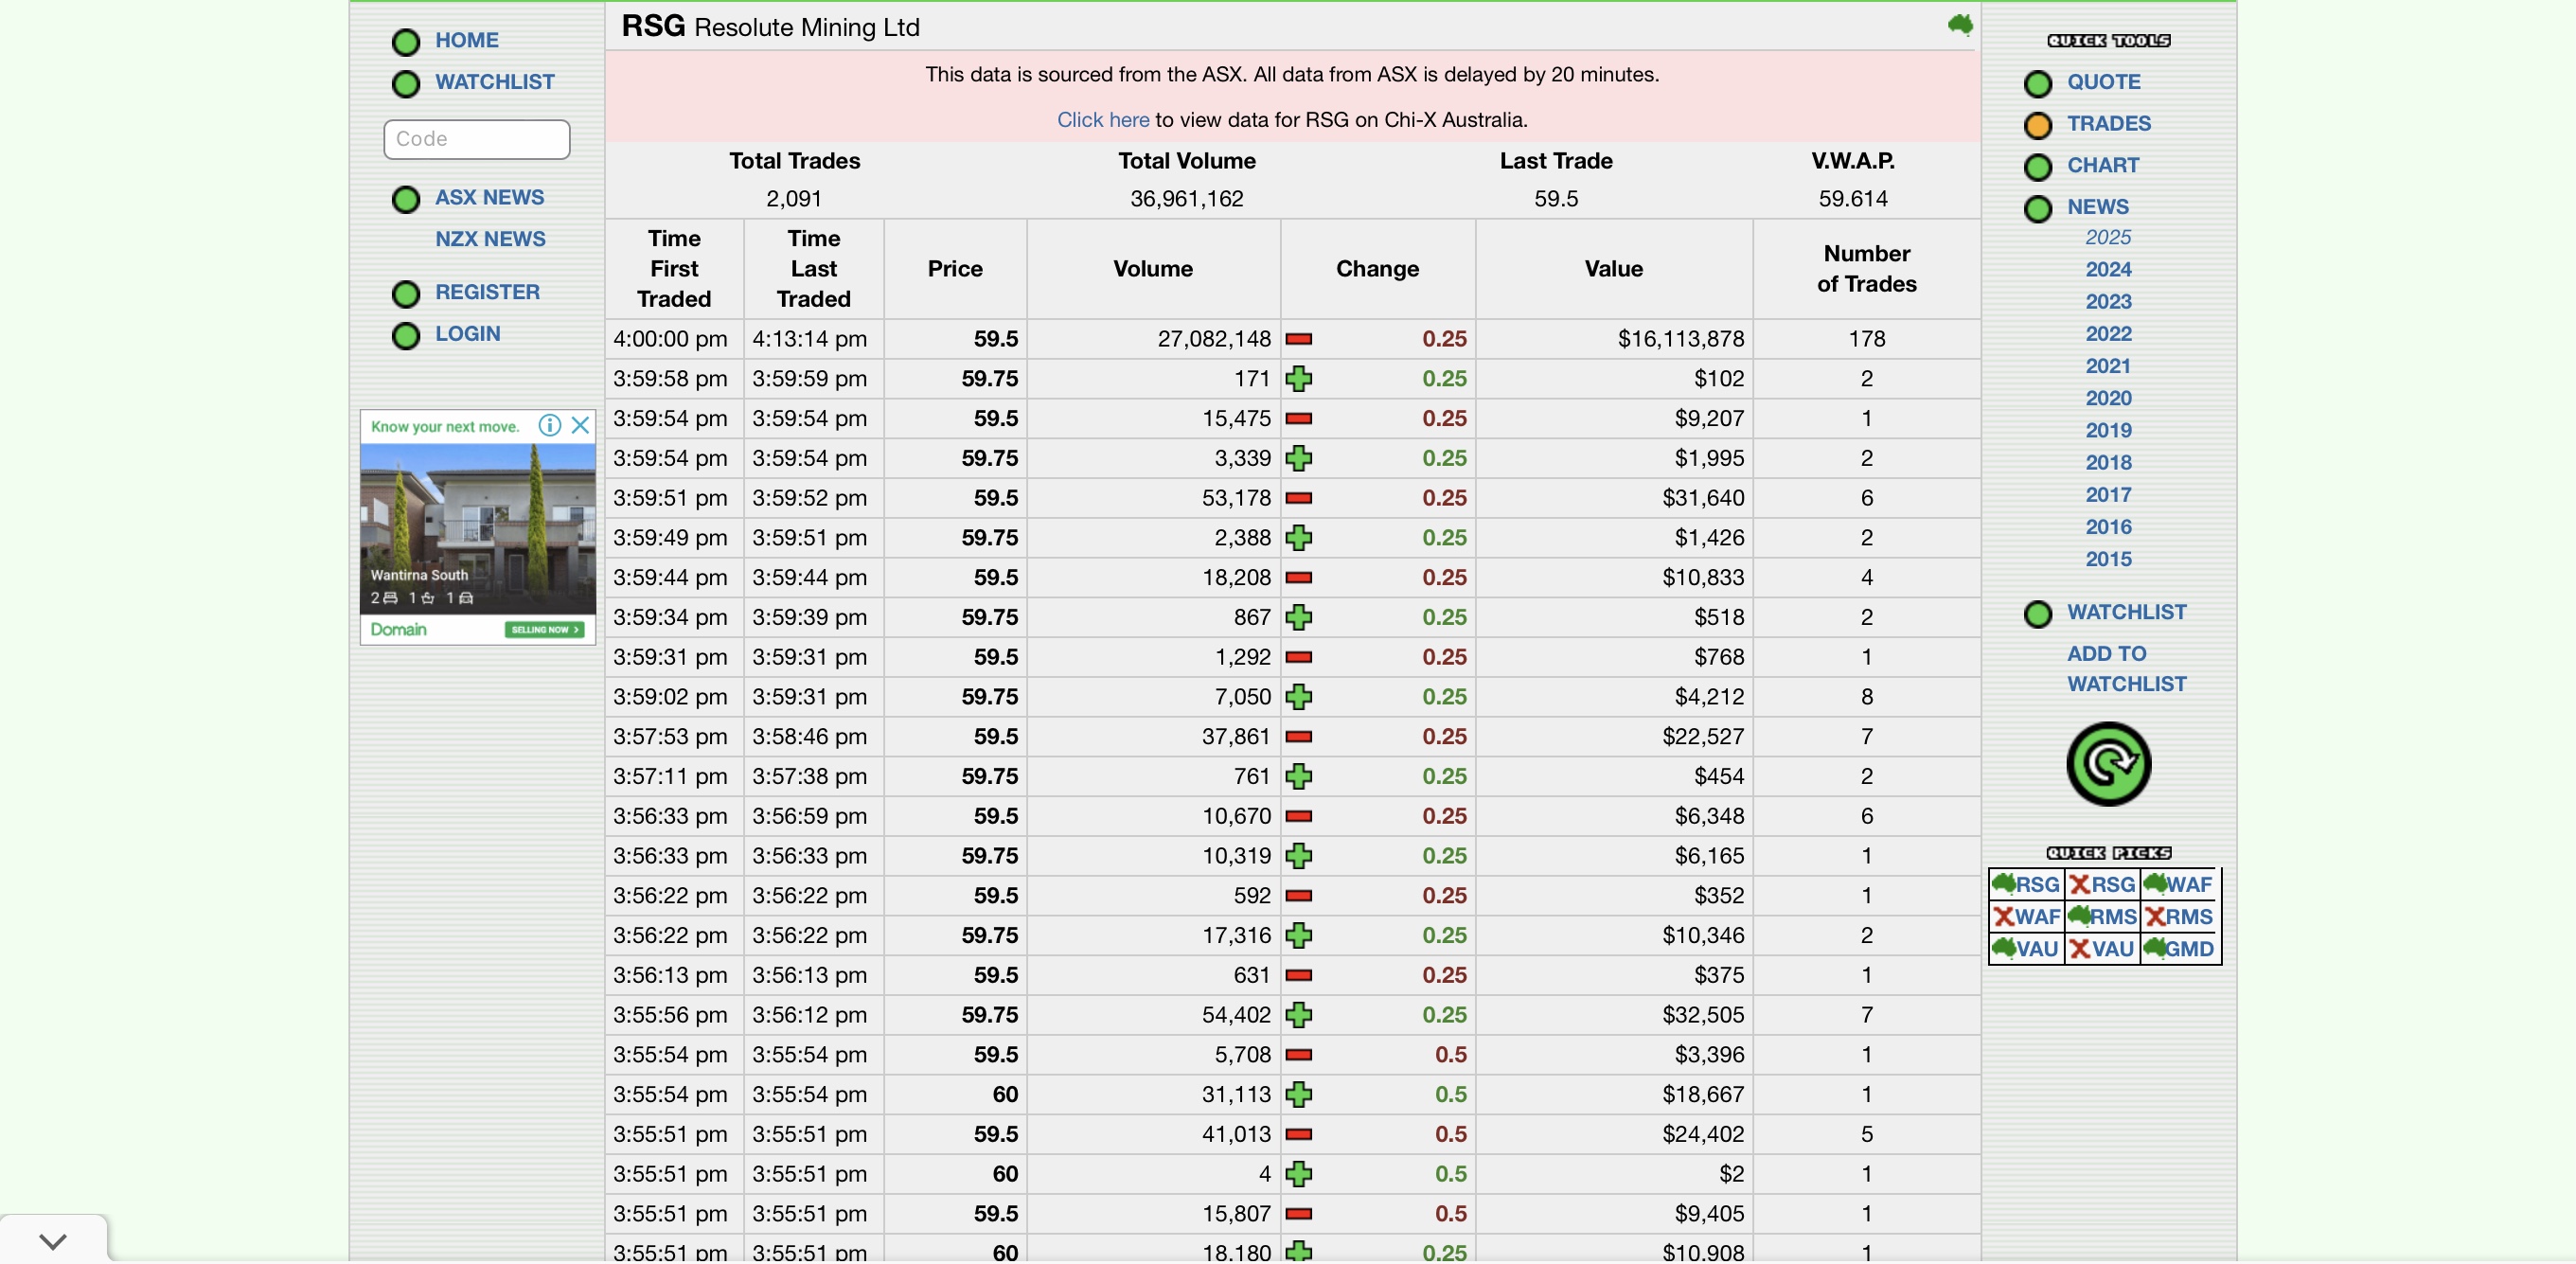
Task: Open QUOTE quick tool
Action: 2104,82
